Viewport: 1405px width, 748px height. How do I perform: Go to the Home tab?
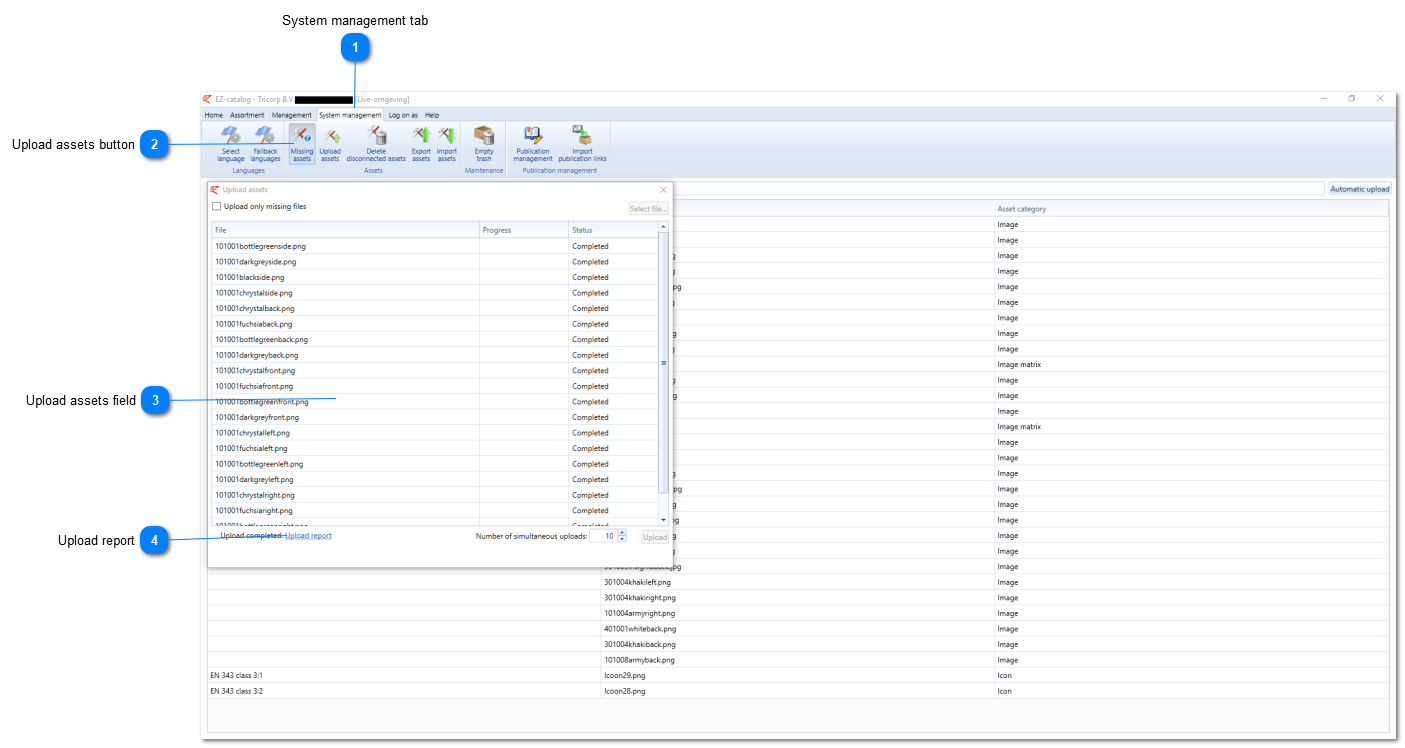(x=214, y=115)
